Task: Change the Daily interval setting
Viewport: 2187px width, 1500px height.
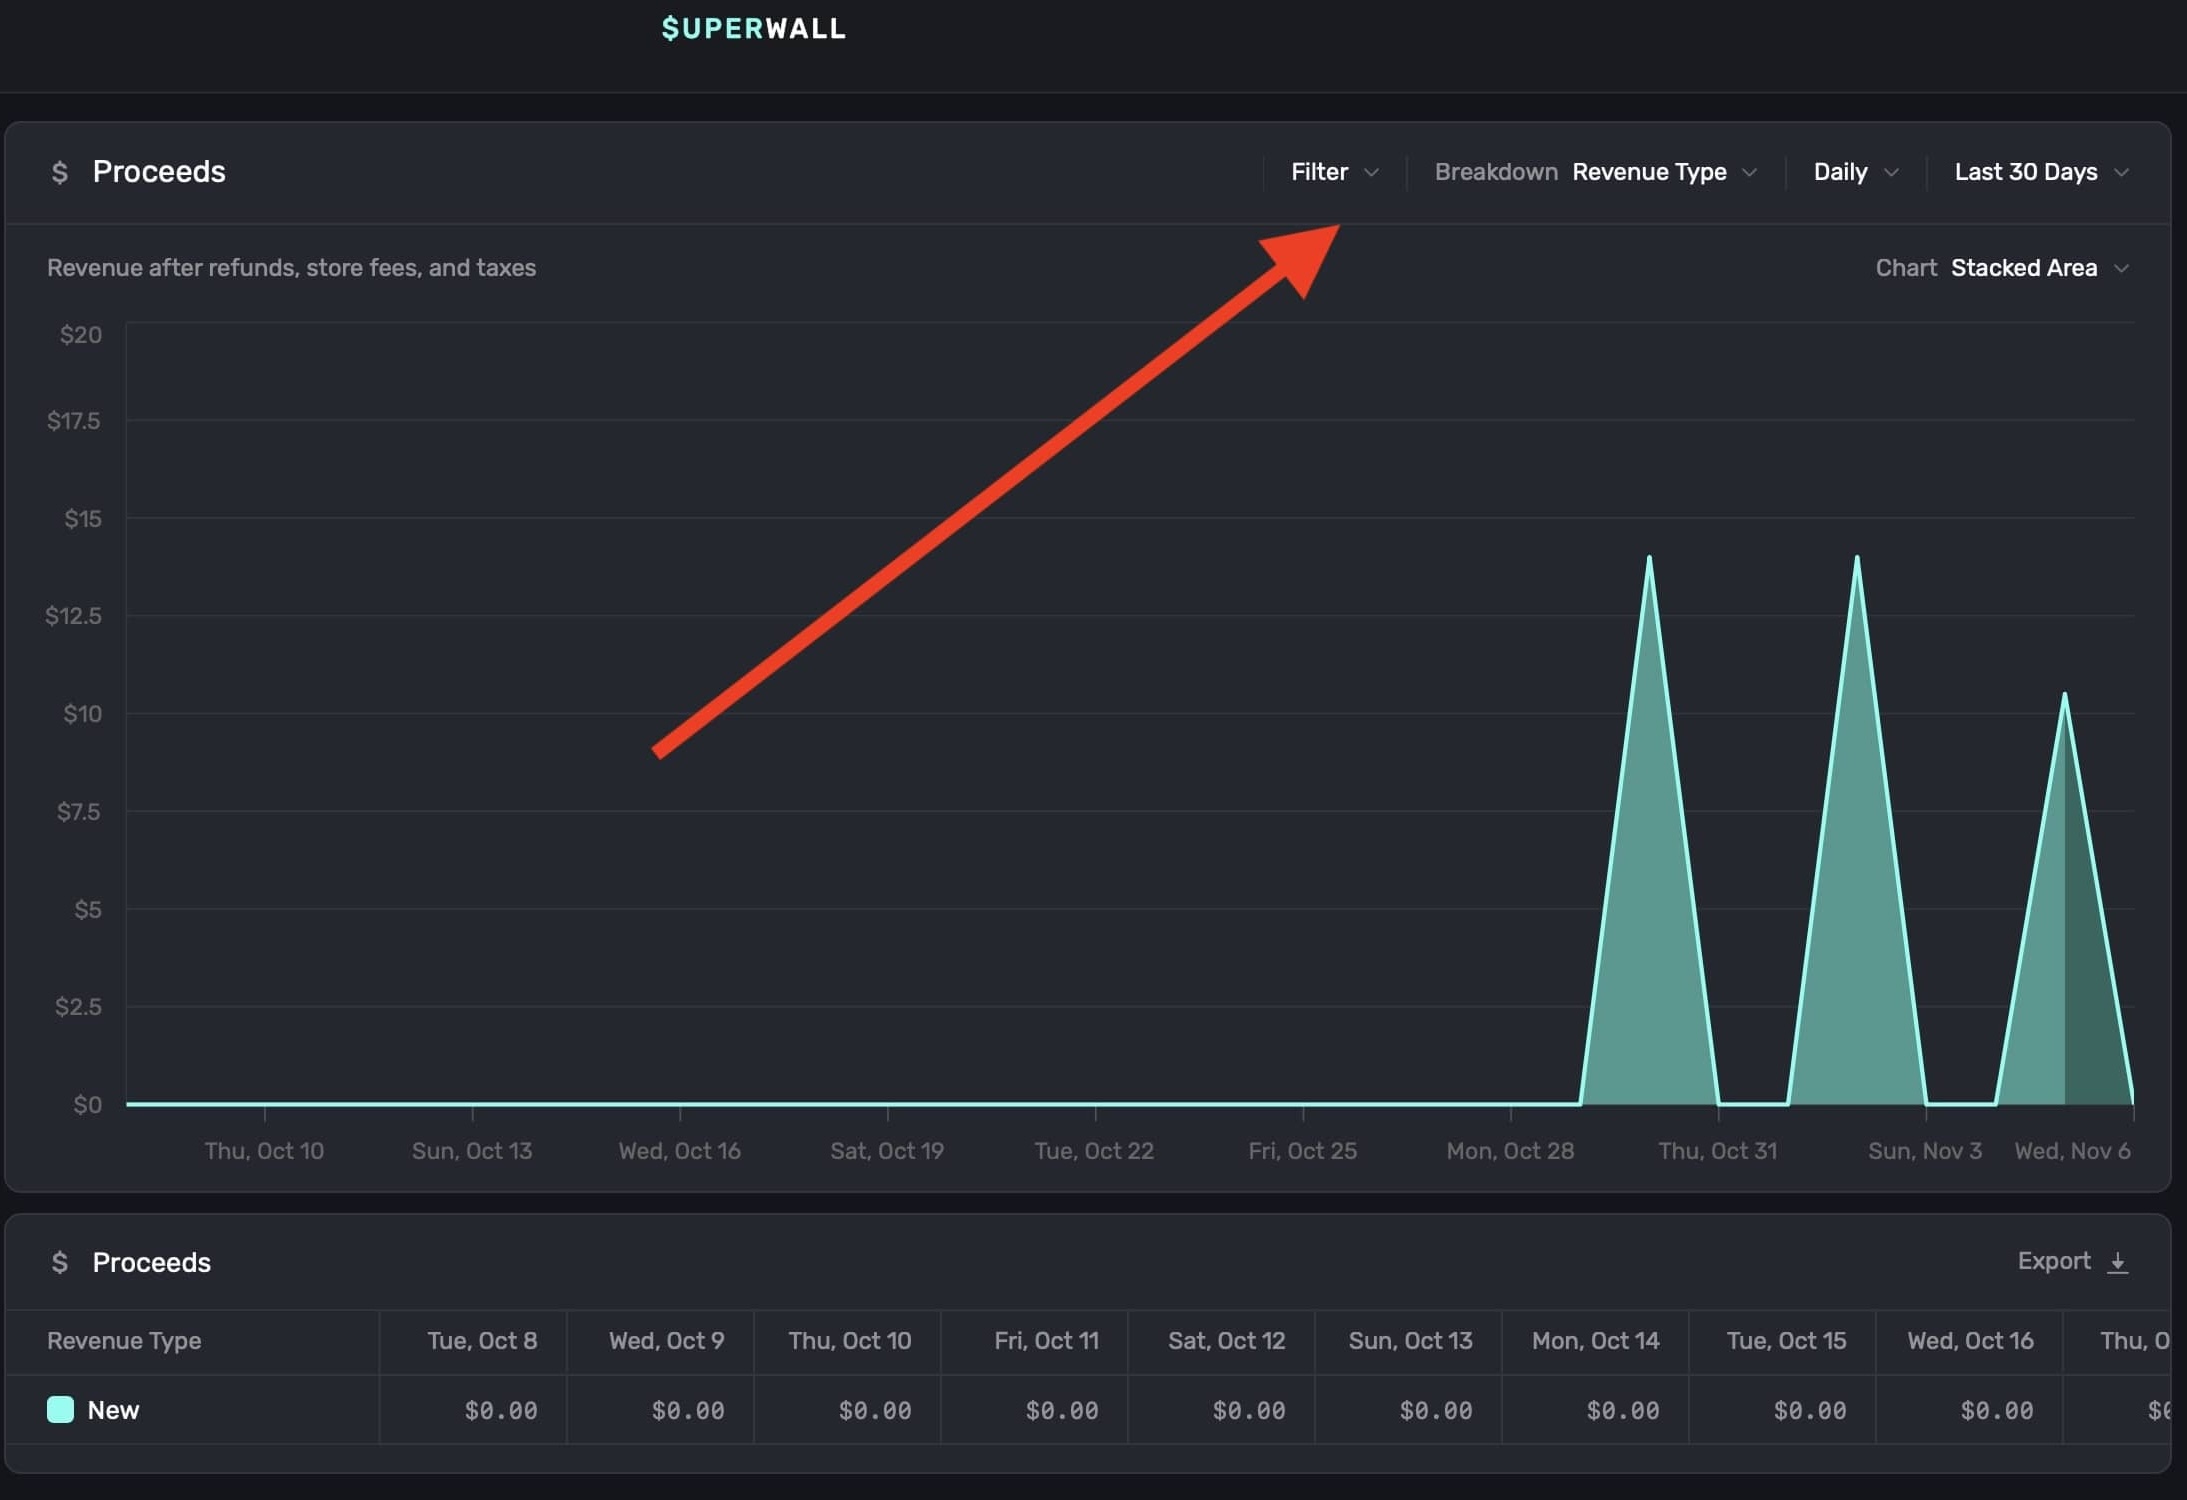Action: (1840, 172)
